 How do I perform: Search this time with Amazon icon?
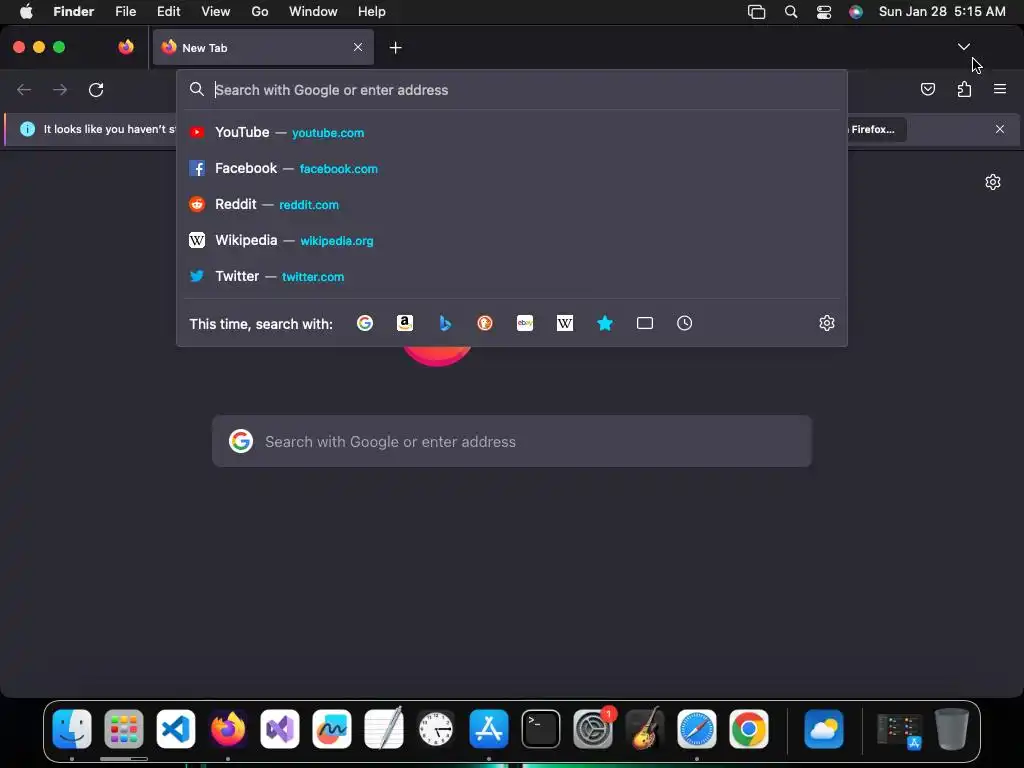pyautogui.click(x=405, y=323)
